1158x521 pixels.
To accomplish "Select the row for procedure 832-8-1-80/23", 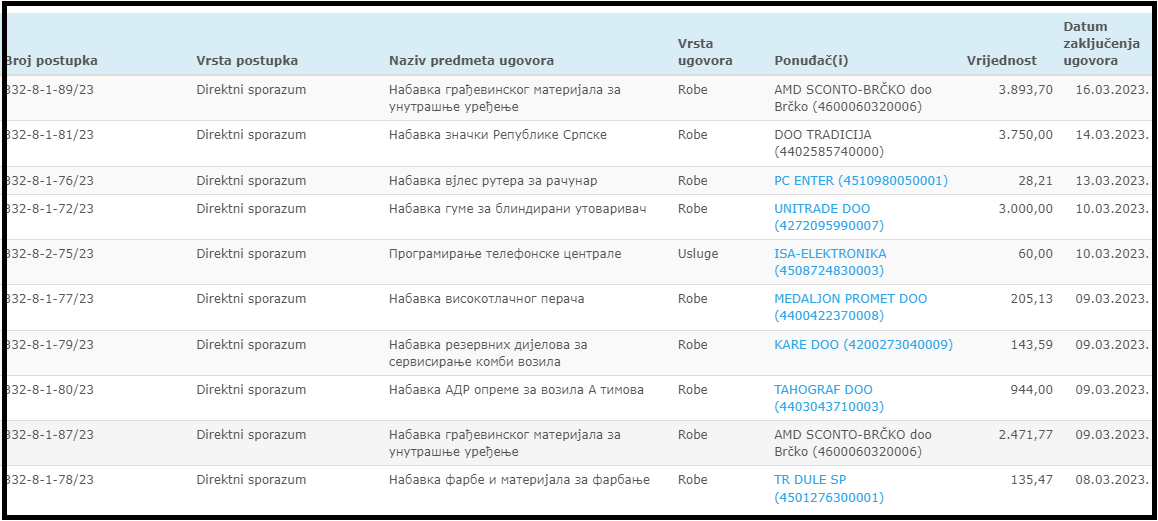I will tap(578, 398).
